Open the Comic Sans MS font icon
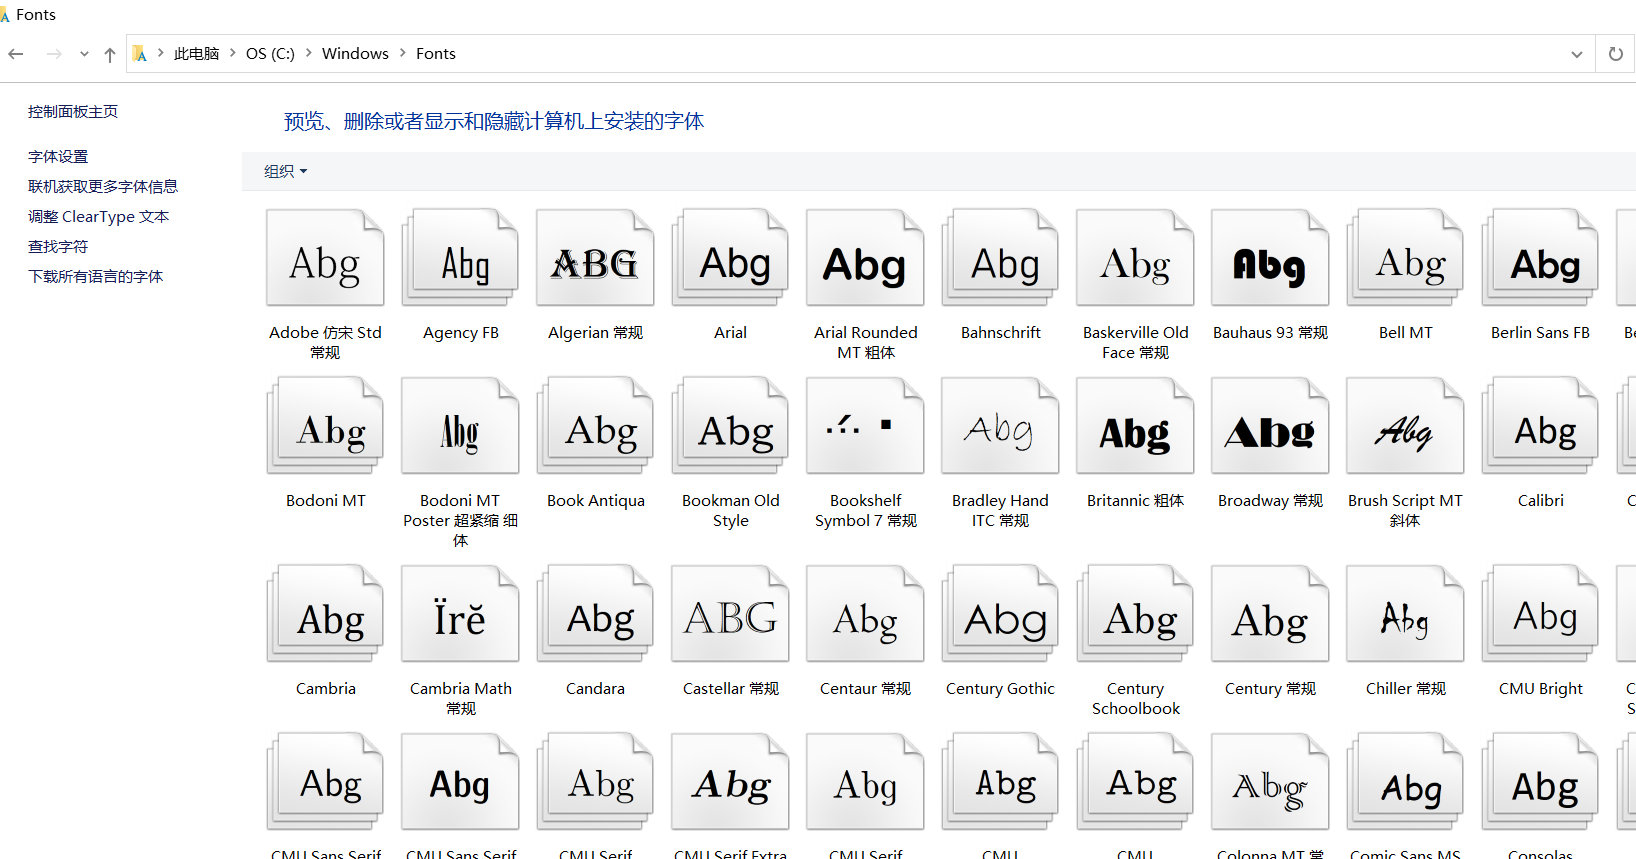This screenshot has width=1636, height=859. click(x=1405, y=782)
